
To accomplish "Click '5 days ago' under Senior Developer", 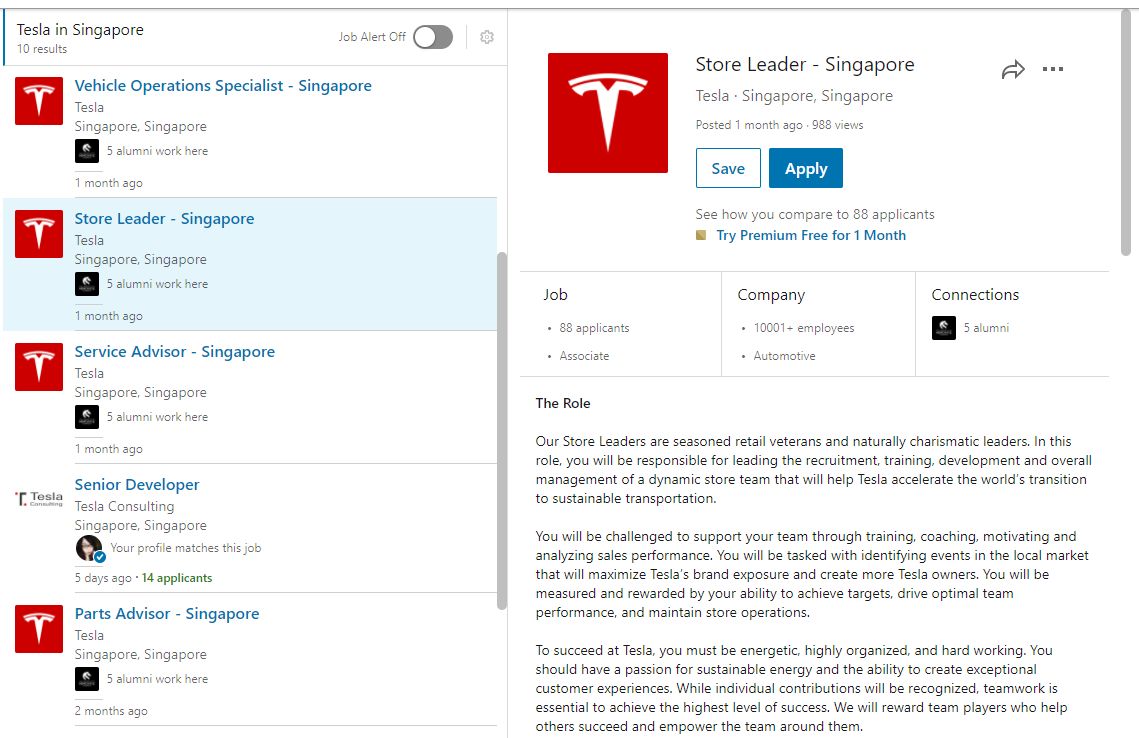I will [x=103, y=578].
